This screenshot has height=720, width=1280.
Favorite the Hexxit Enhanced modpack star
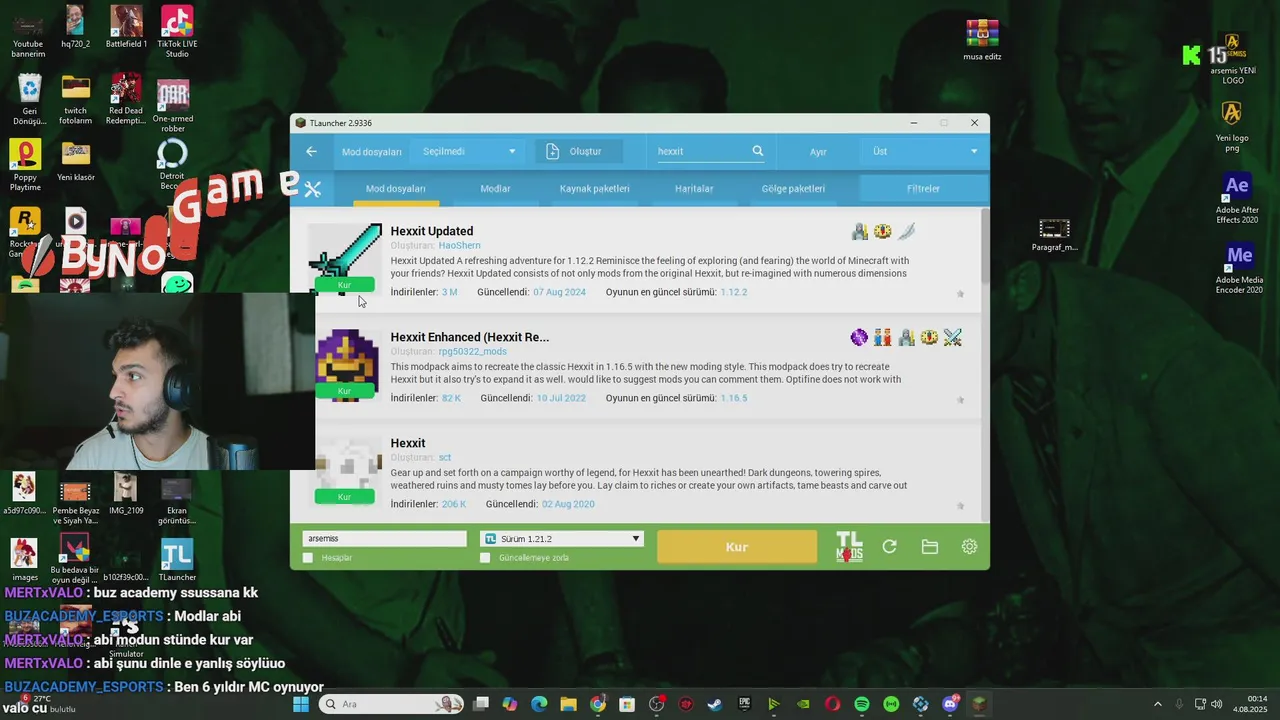(960, 400)
